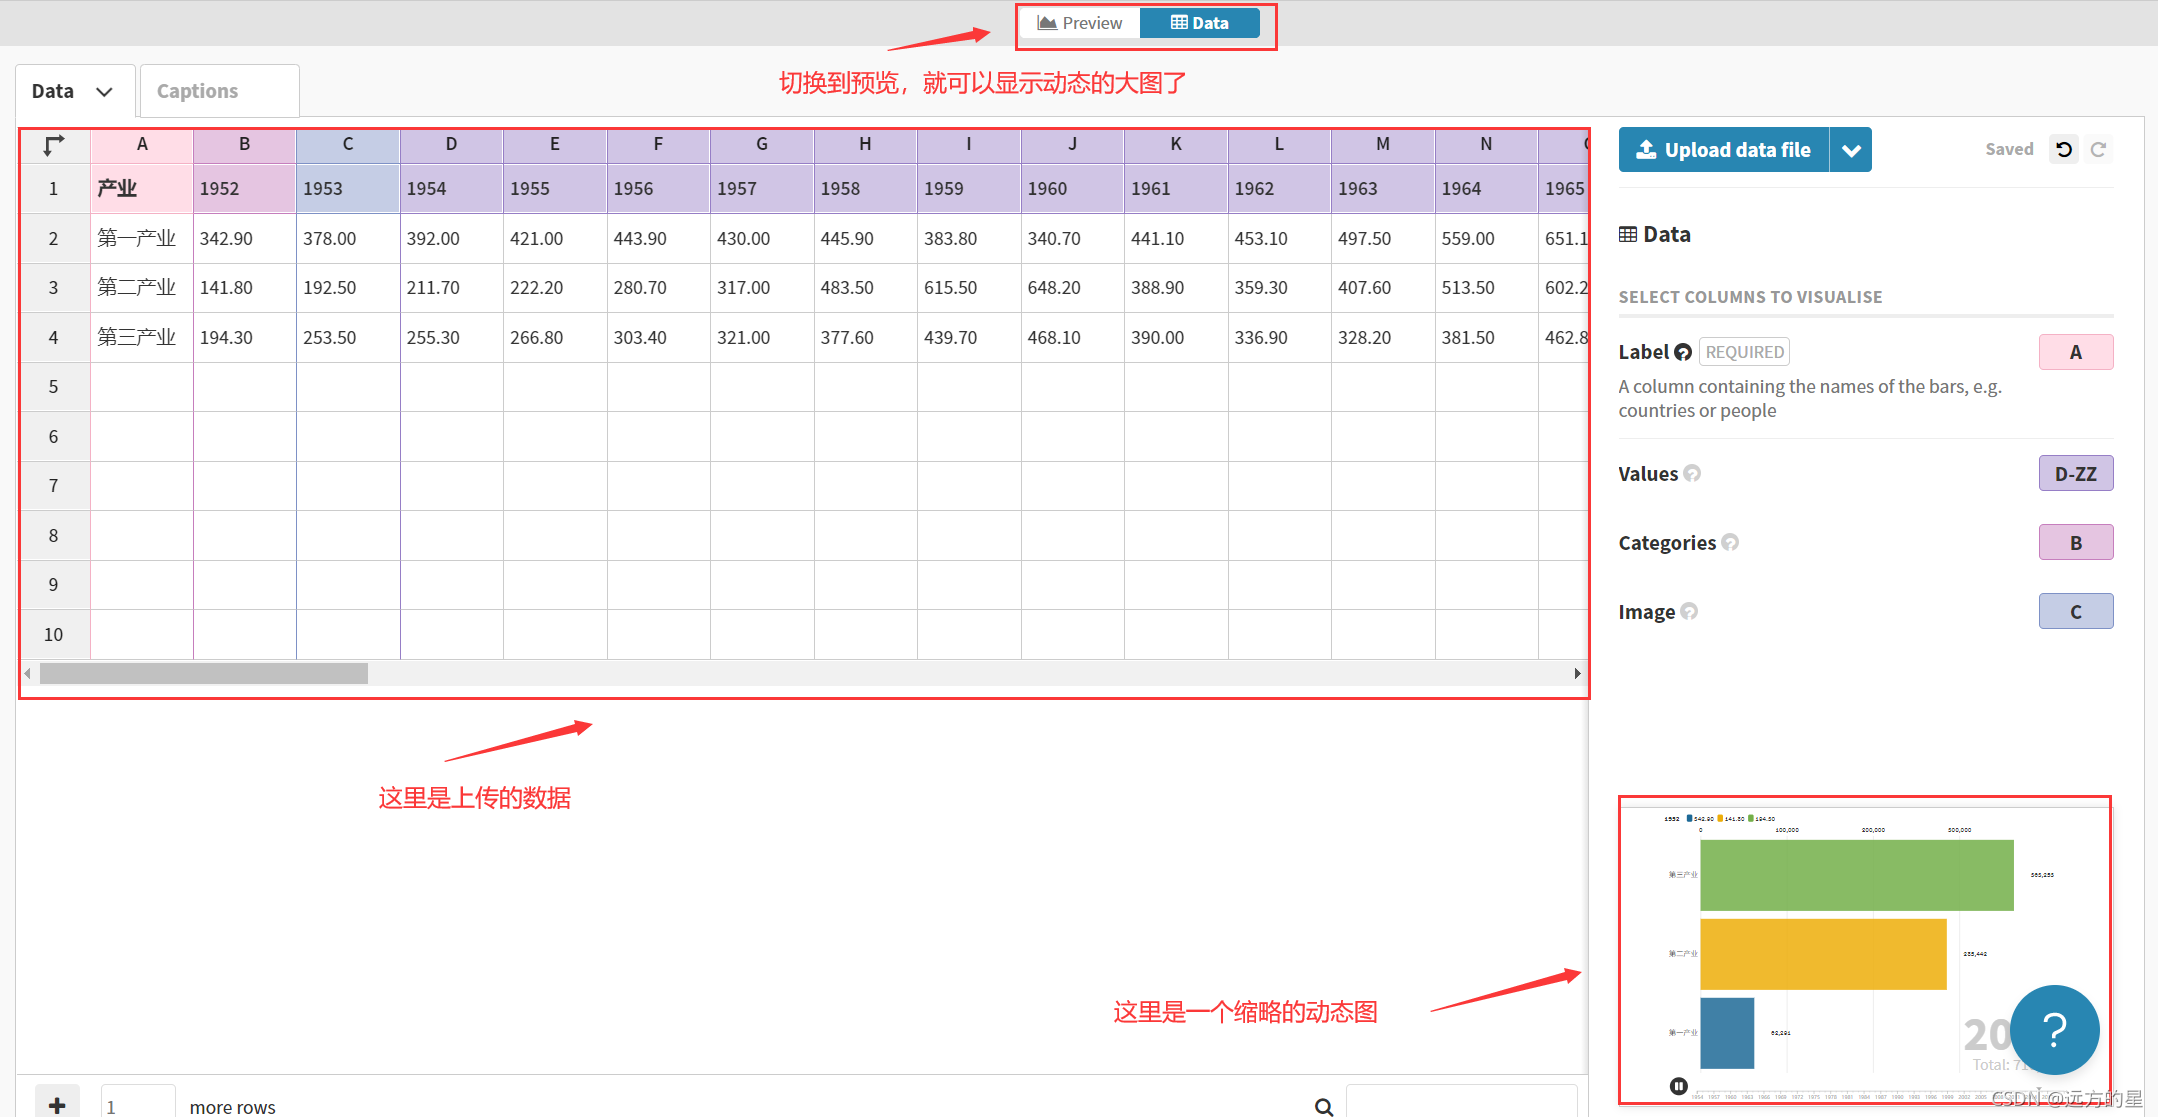Viewport: 2158px width, 1117px height.
Task: Click the help icon next to Categories
Action: click(x=1730, y=542)
